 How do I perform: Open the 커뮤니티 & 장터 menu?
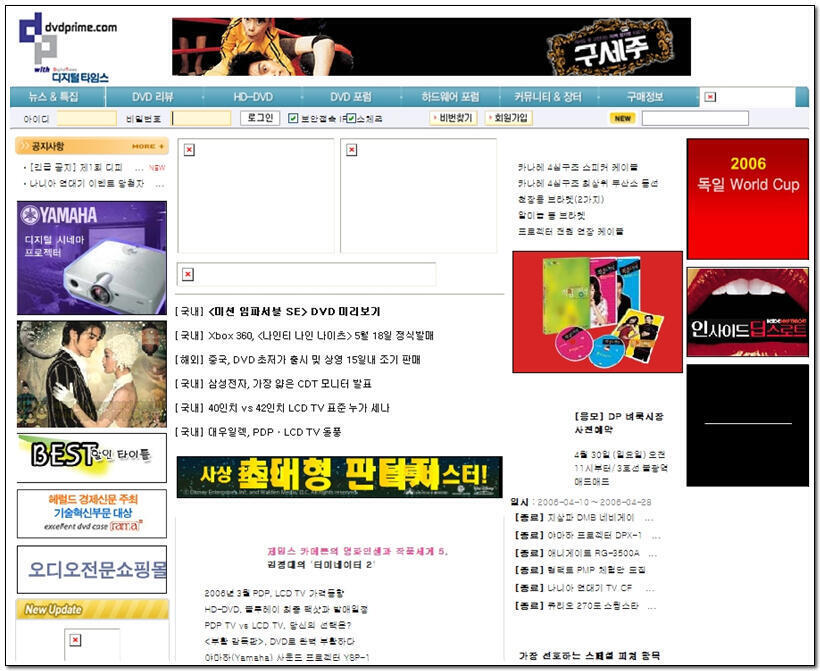tap(548, 97)
